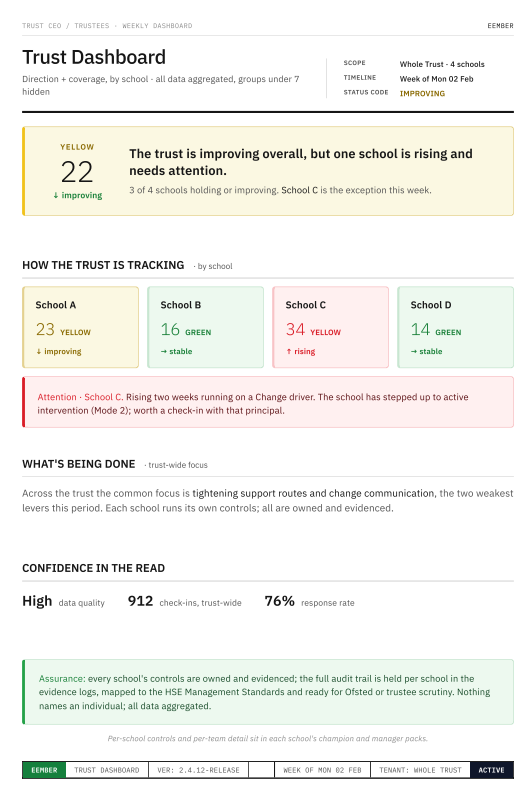The width and height of the screenshot is (532, 790).
Task: Click WEEKLY DASHBOARD in breadcrumb
Action: point(157,26)
